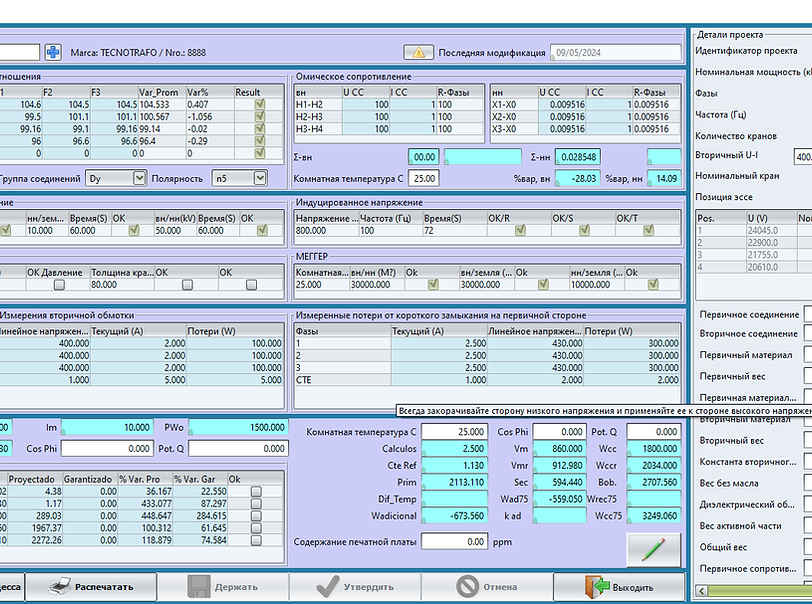
Task: Click the Содержание печатной платы ppm field
Action: [454, 542]
